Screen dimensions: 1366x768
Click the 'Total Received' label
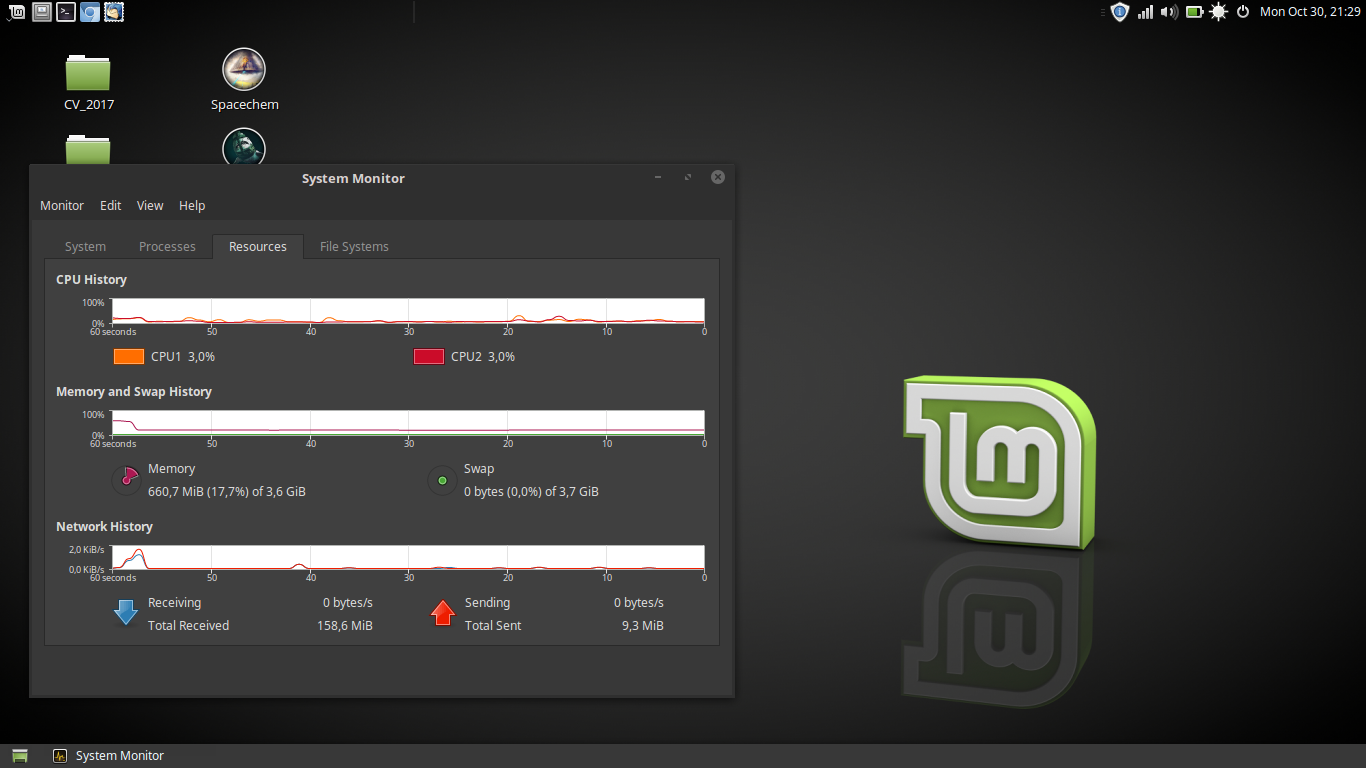point(188,625)
